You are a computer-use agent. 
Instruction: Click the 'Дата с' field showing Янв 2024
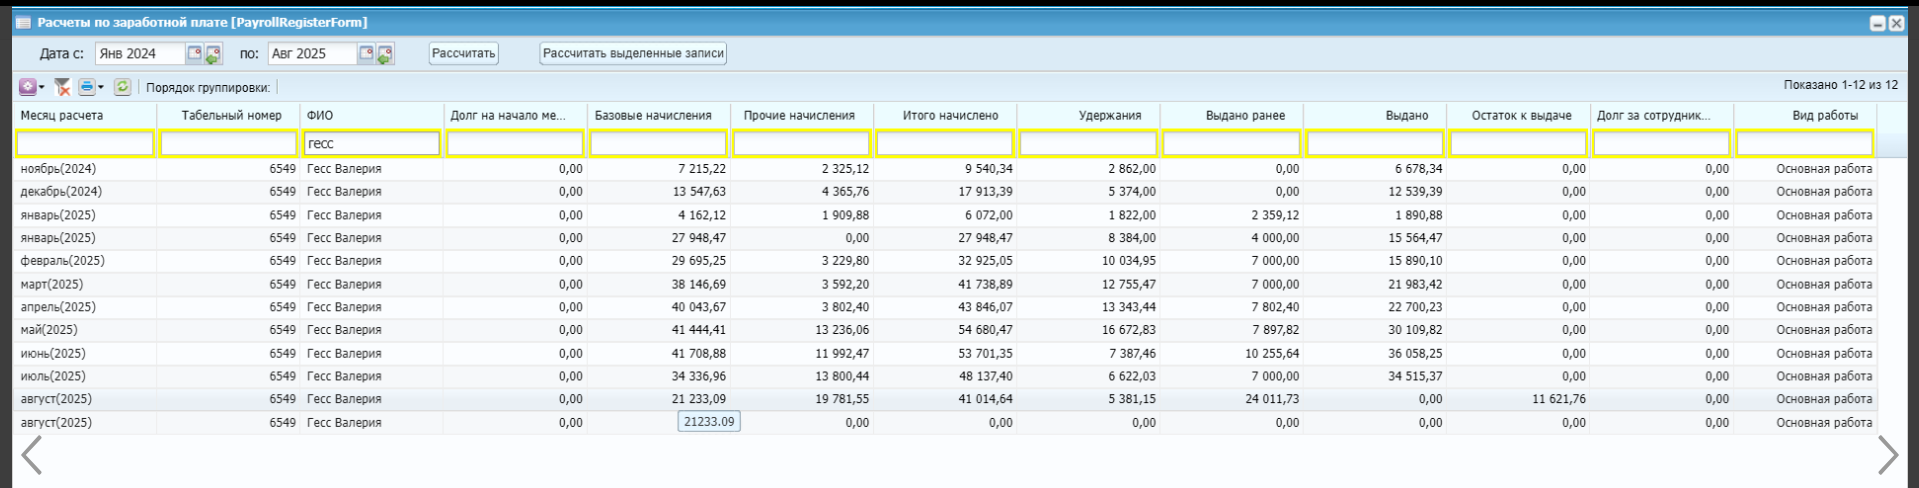click(141, 54)
